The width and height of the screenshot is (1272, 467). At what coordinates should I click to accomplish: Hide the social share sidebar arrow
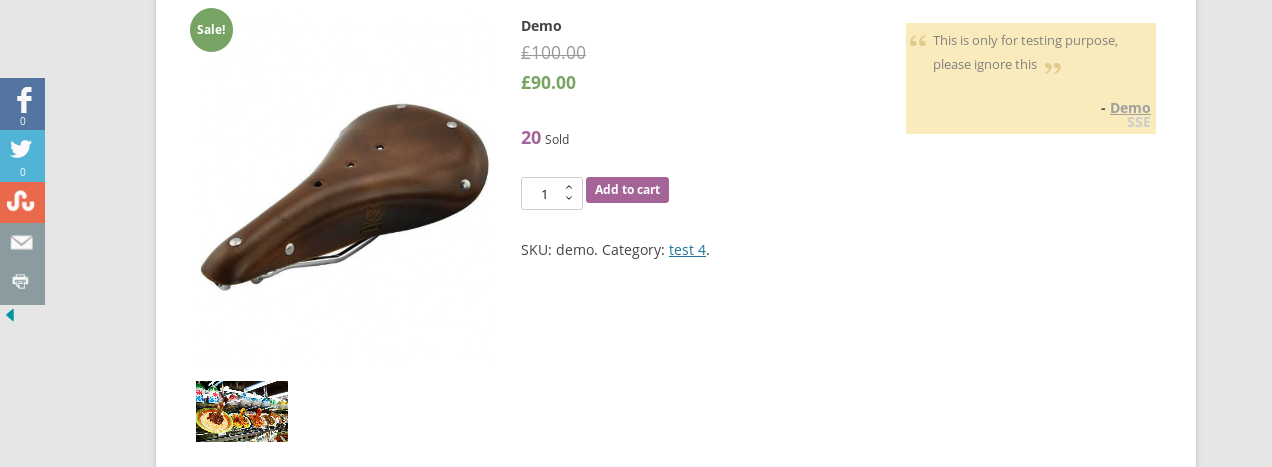[x=10, y=315]
